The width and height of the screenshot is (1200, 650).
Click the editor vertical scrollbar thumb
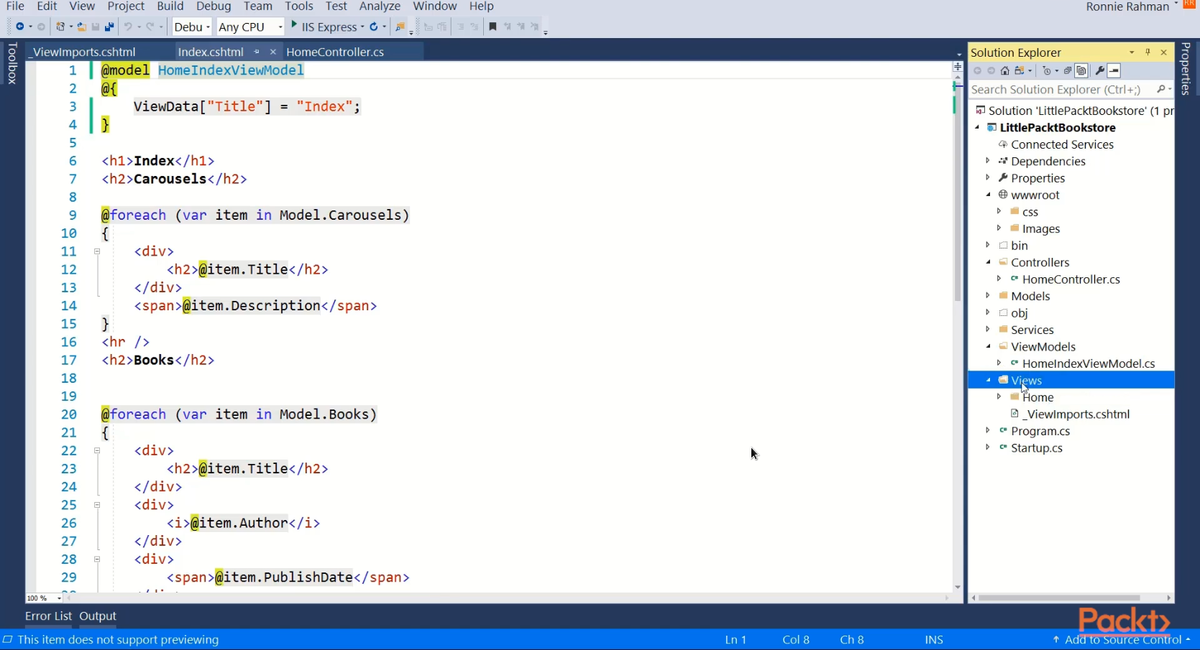958,190
